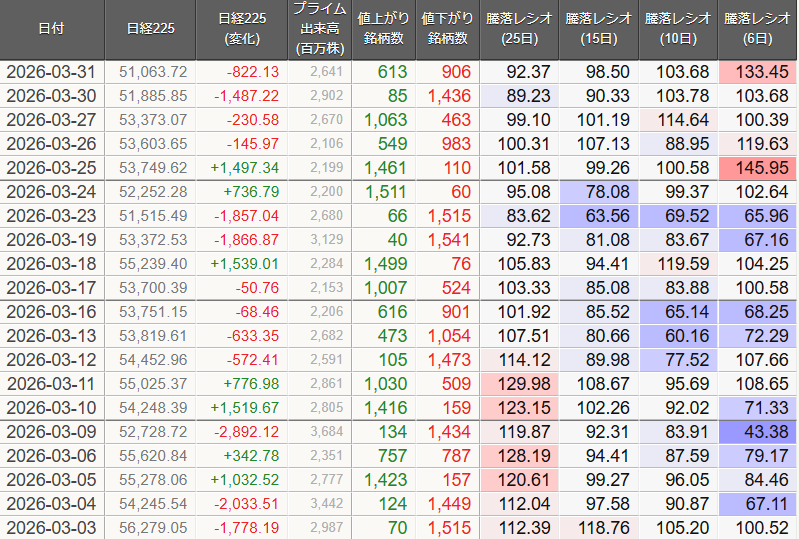Click the プライム出来高 column header

(x=319, y=28)
